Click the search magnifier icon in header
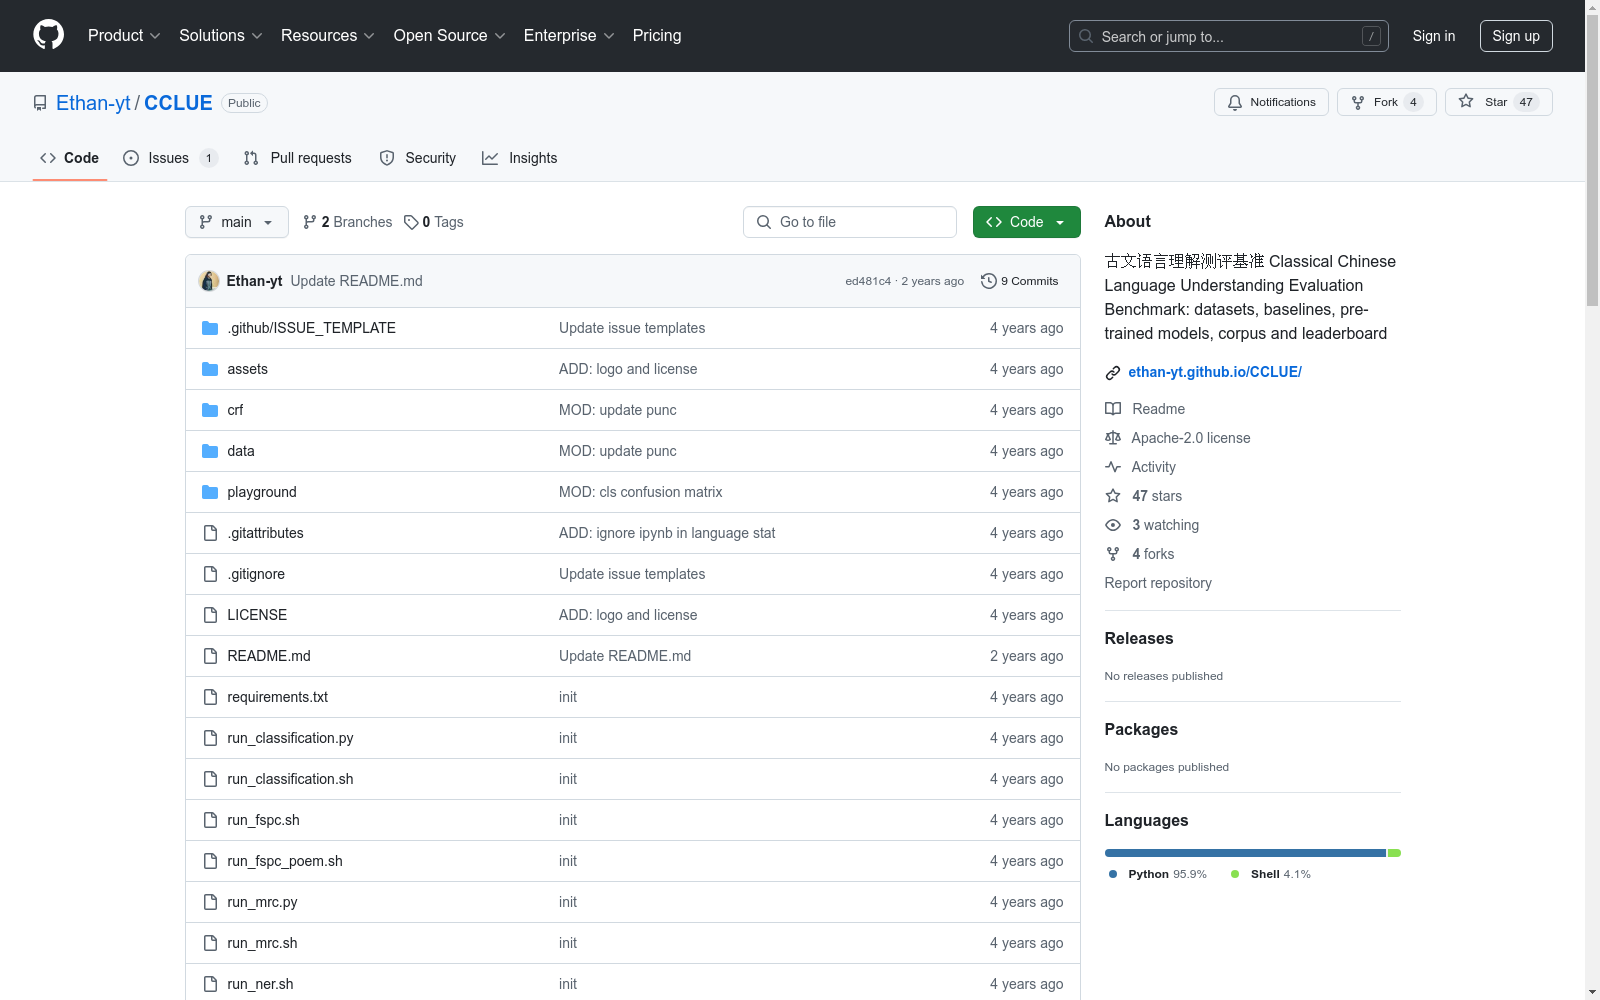Image resolution: width=1600 pixels, height=1000 pixels. [1086, 36]
